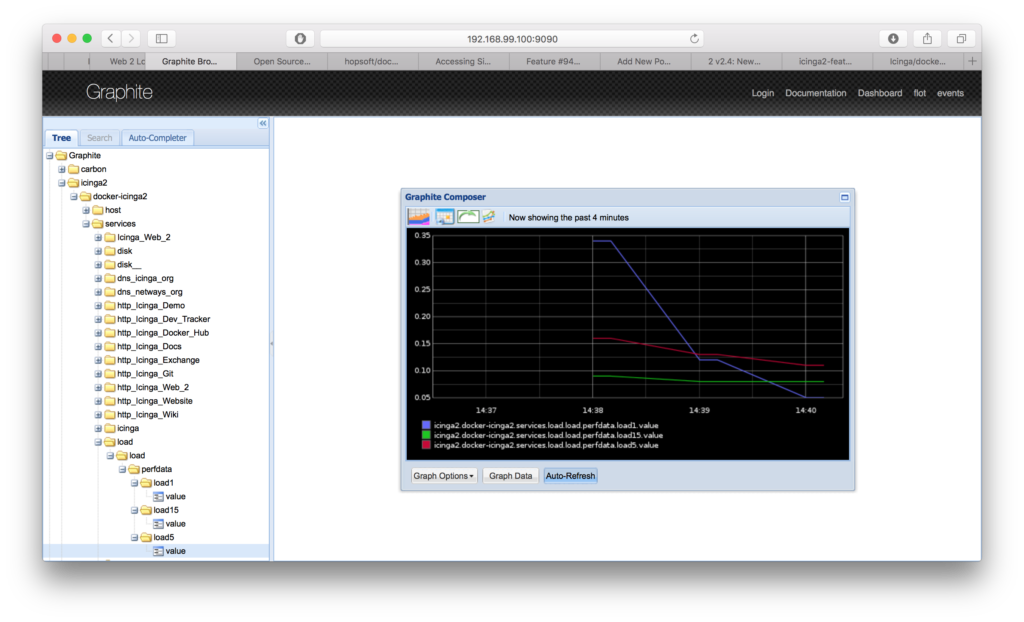Select the highlighted value row under load5
This screenshot has height=622, width=1024.
point(157,551)
